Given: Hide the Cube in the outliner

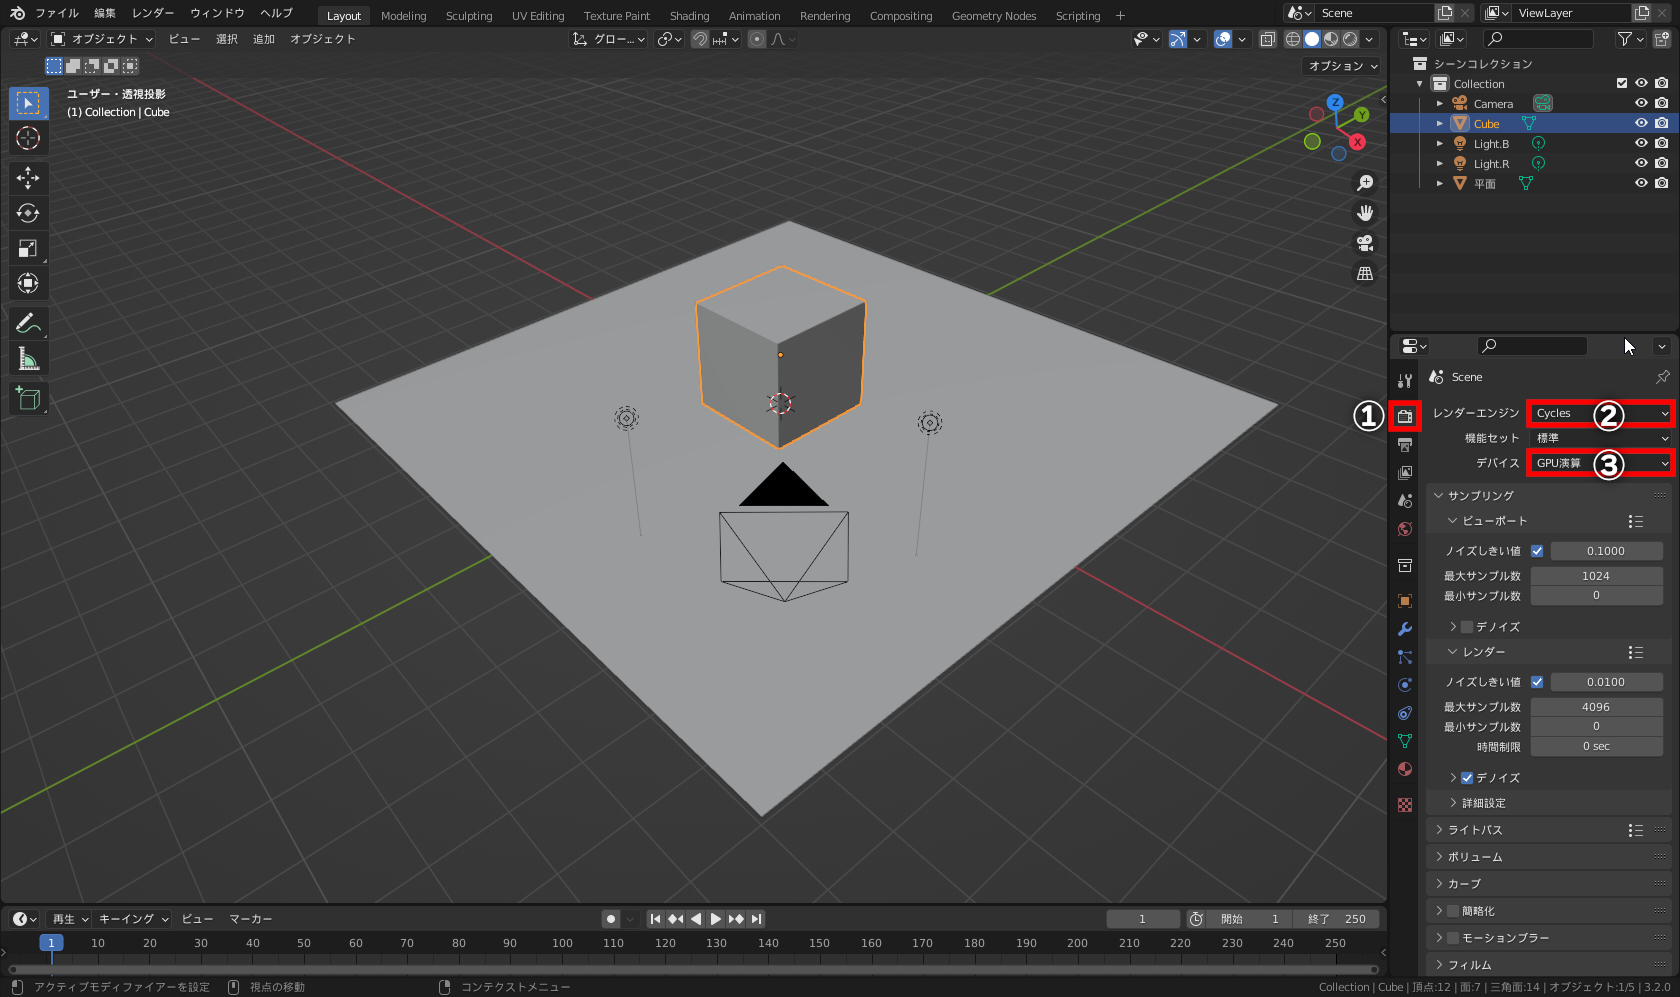Looking at the screenshot, I should 1641,123.
